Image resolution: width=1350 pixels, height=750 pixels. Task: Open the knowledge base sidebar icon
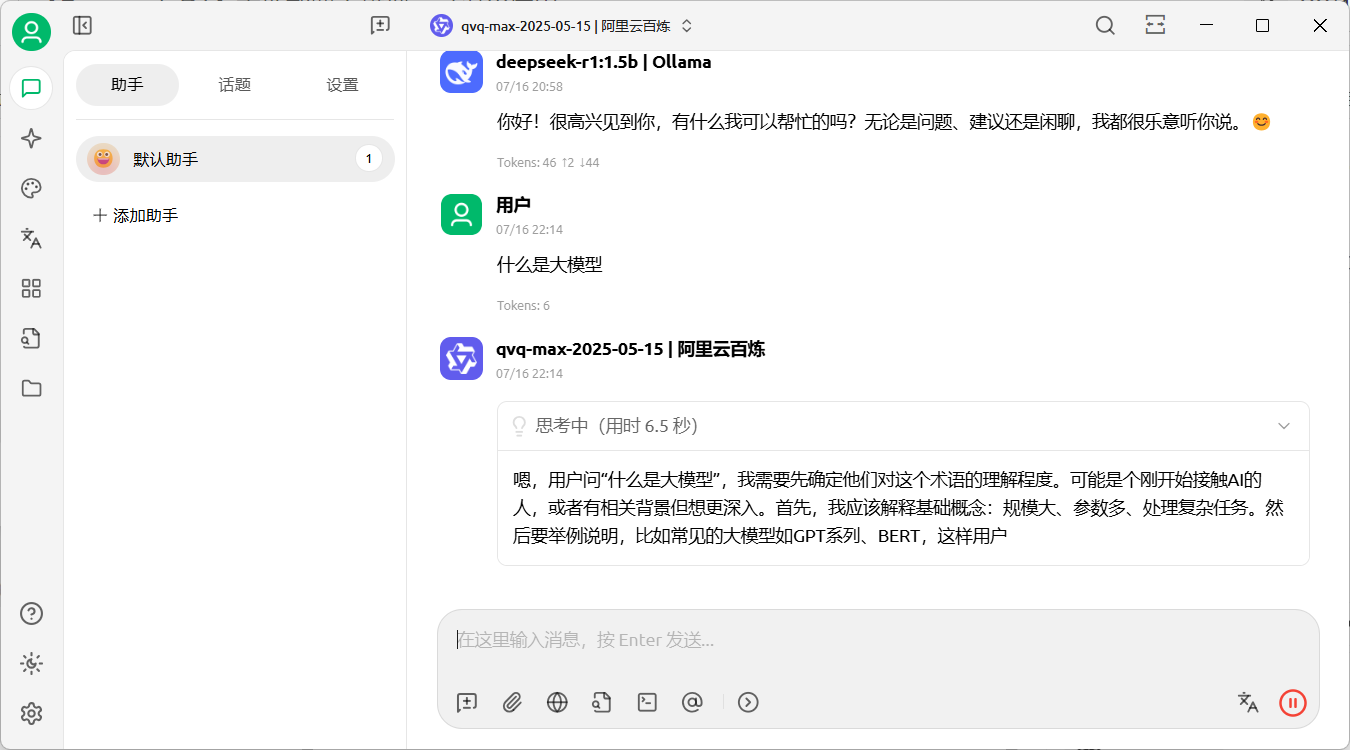pos(31,338)
